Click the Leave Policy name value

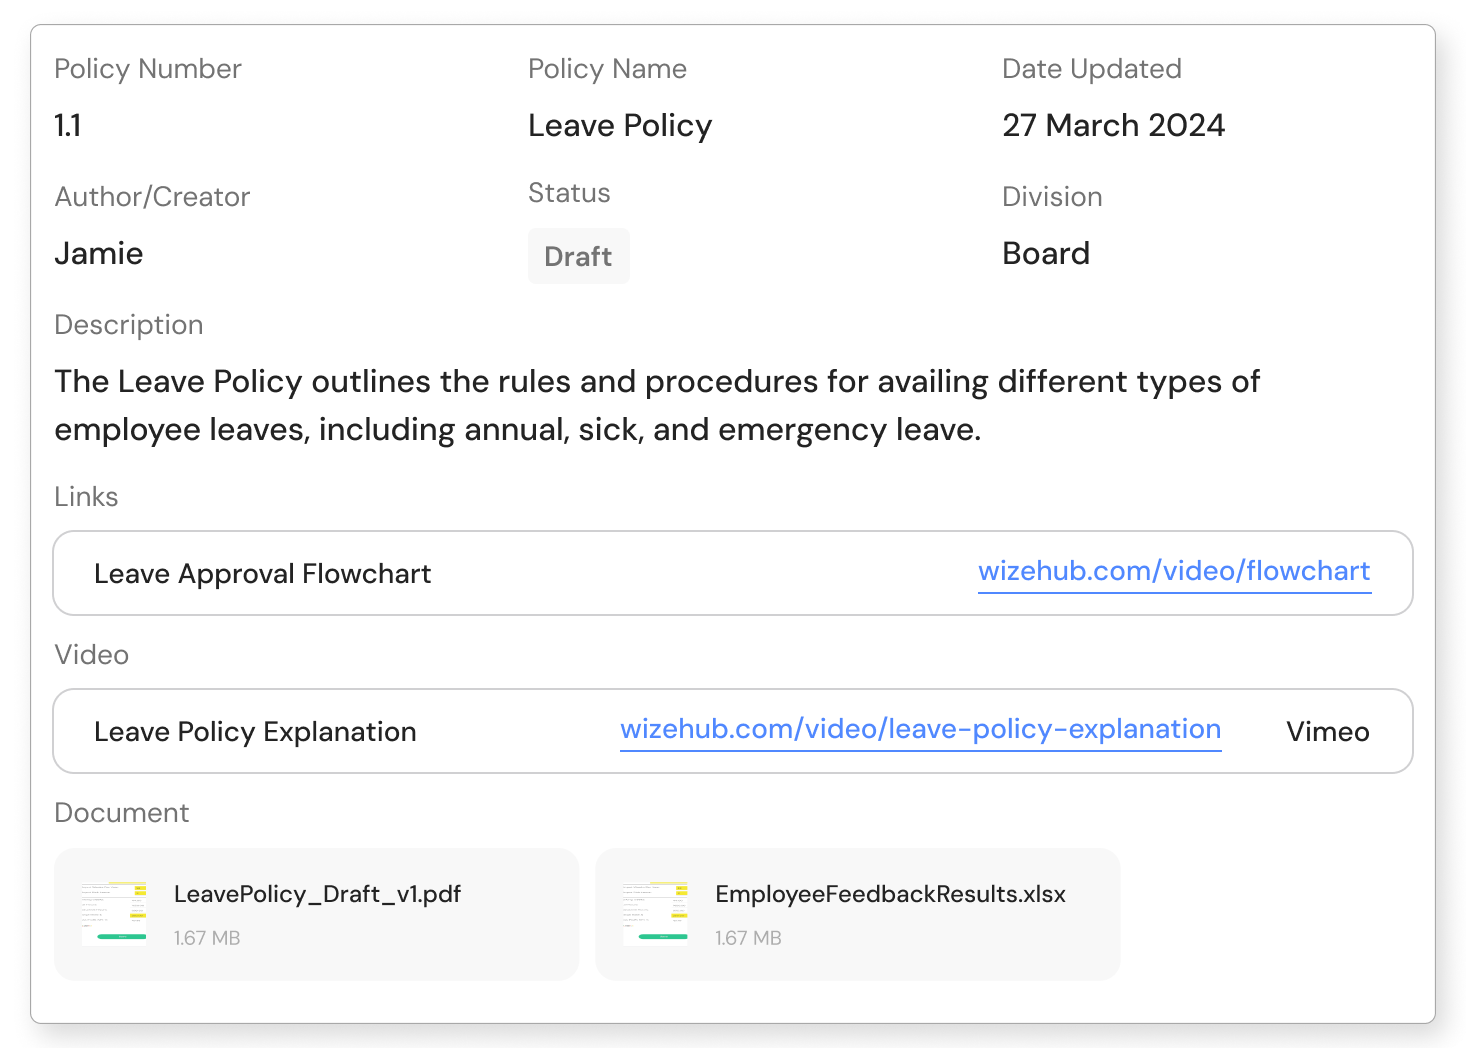[620, 126]
